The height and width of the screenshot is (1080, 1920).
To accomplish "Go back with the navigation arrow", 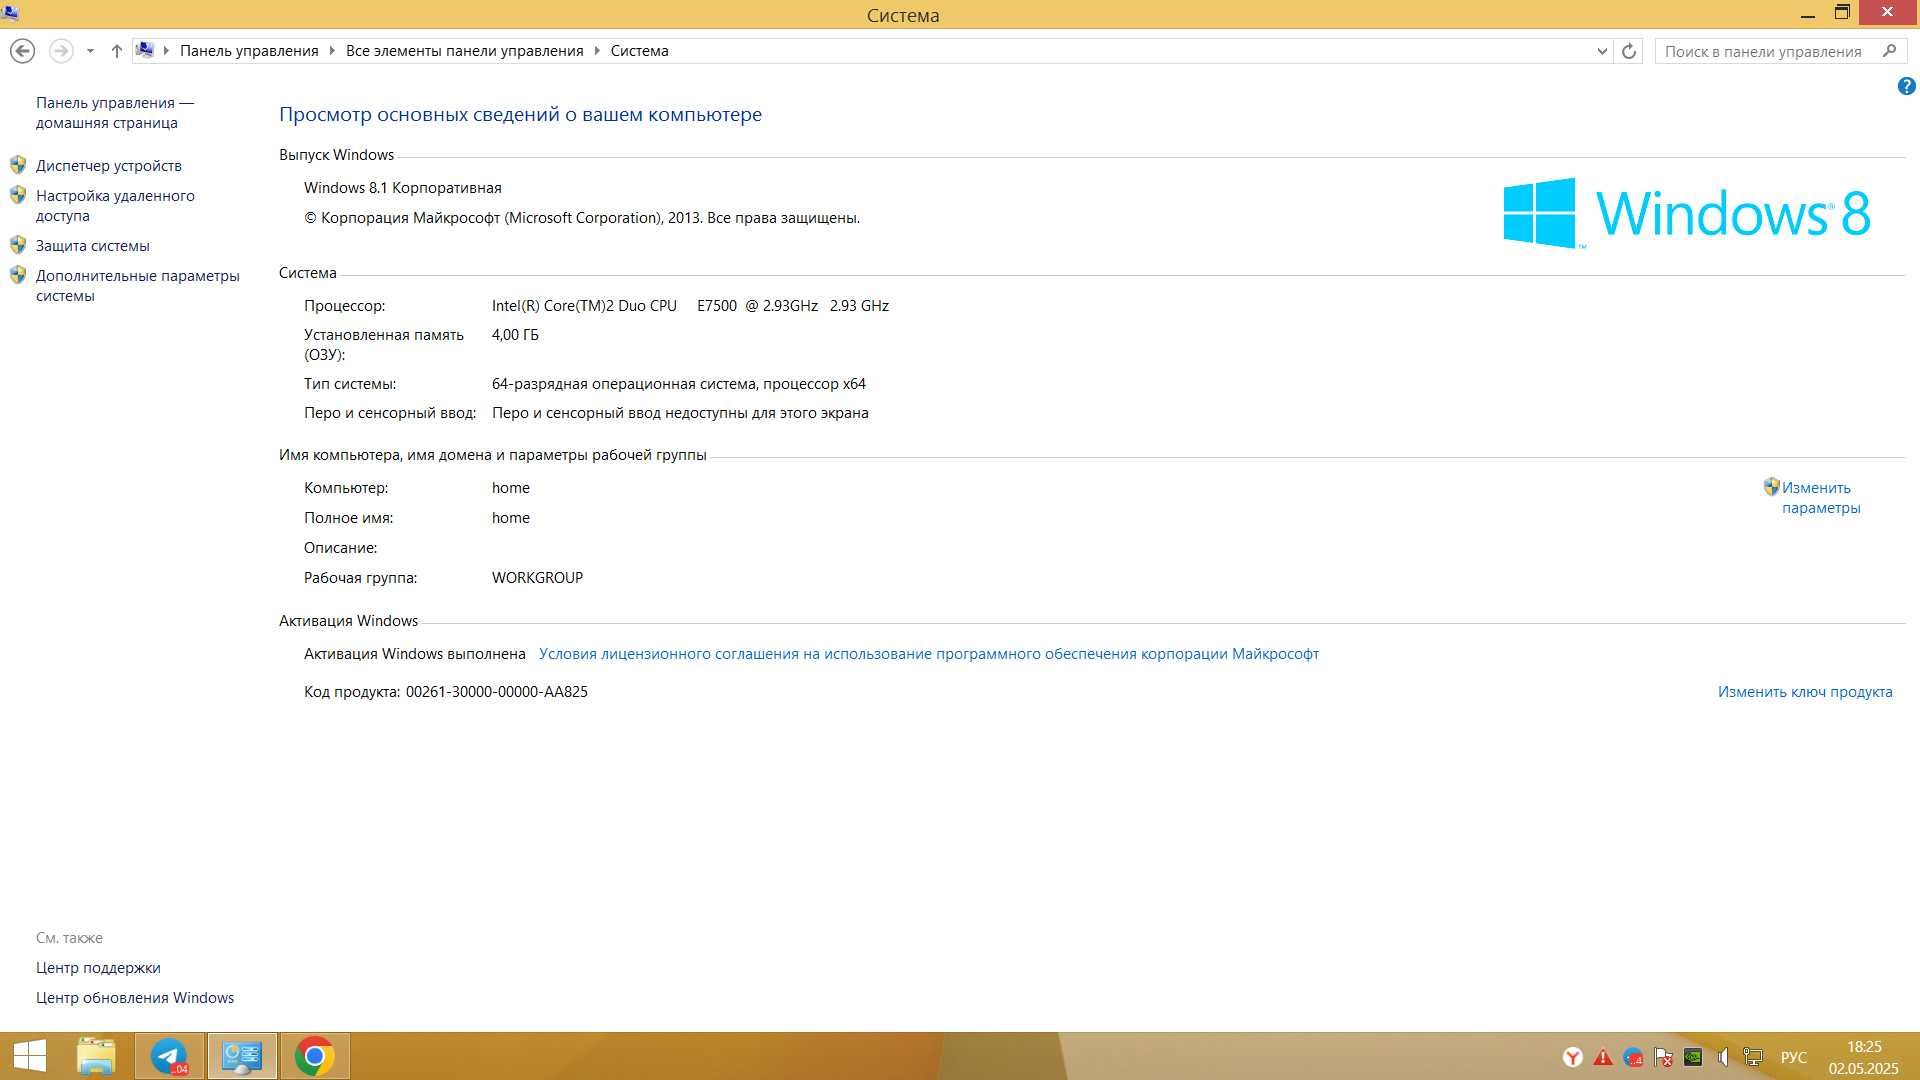I will point(22,51).
